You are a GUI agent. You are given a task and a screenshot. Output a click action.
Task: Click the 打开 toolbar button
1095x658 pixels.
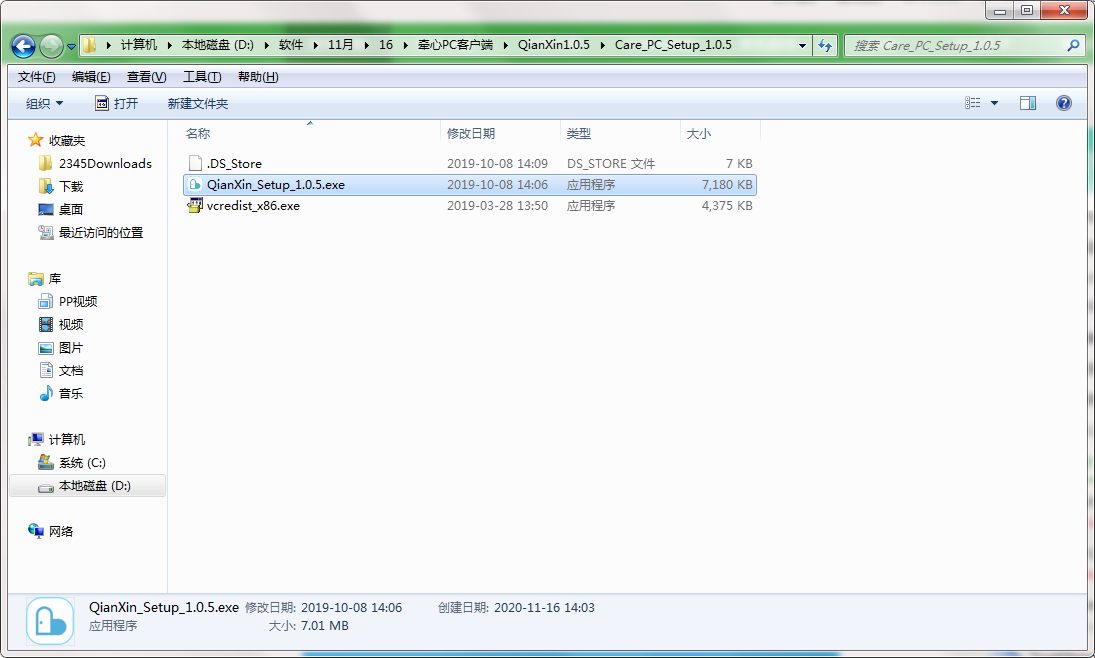(x=117, y=103)
